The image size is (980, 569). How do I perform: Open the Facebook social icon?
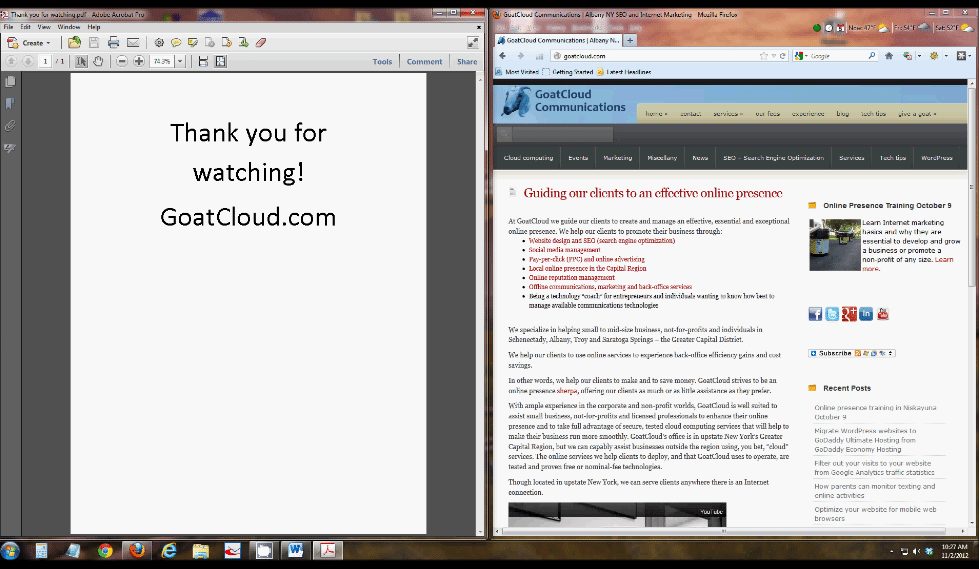coord(815,314)
